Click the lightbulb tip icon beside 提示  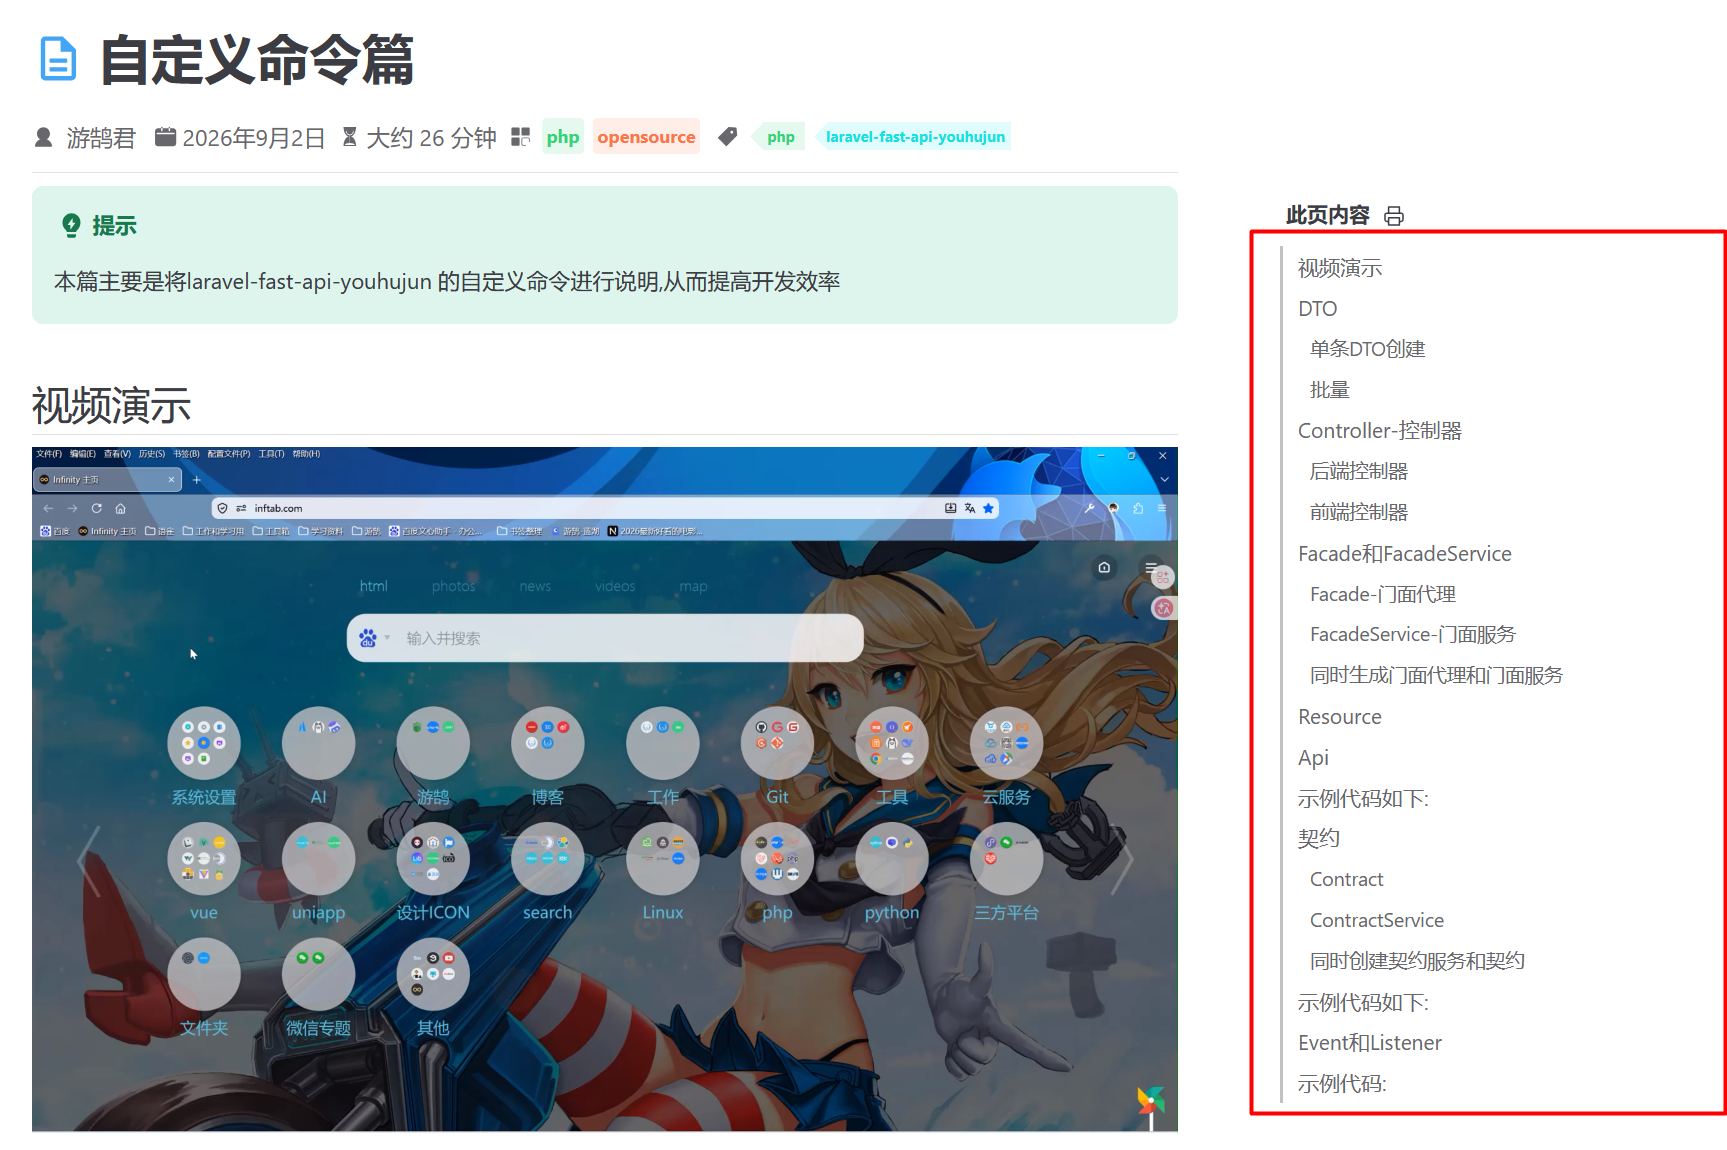point(71,226)
